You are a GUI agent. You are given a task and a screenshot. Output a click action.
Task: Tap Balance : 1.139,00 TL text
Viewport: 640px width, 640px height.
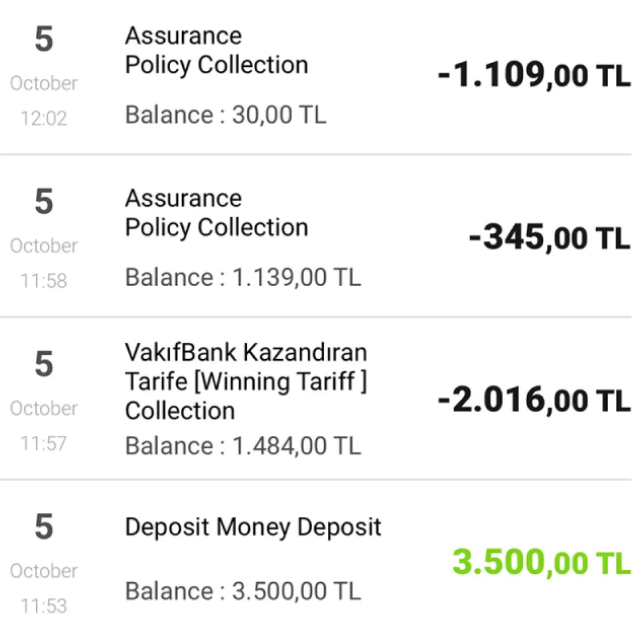(243, 277)
